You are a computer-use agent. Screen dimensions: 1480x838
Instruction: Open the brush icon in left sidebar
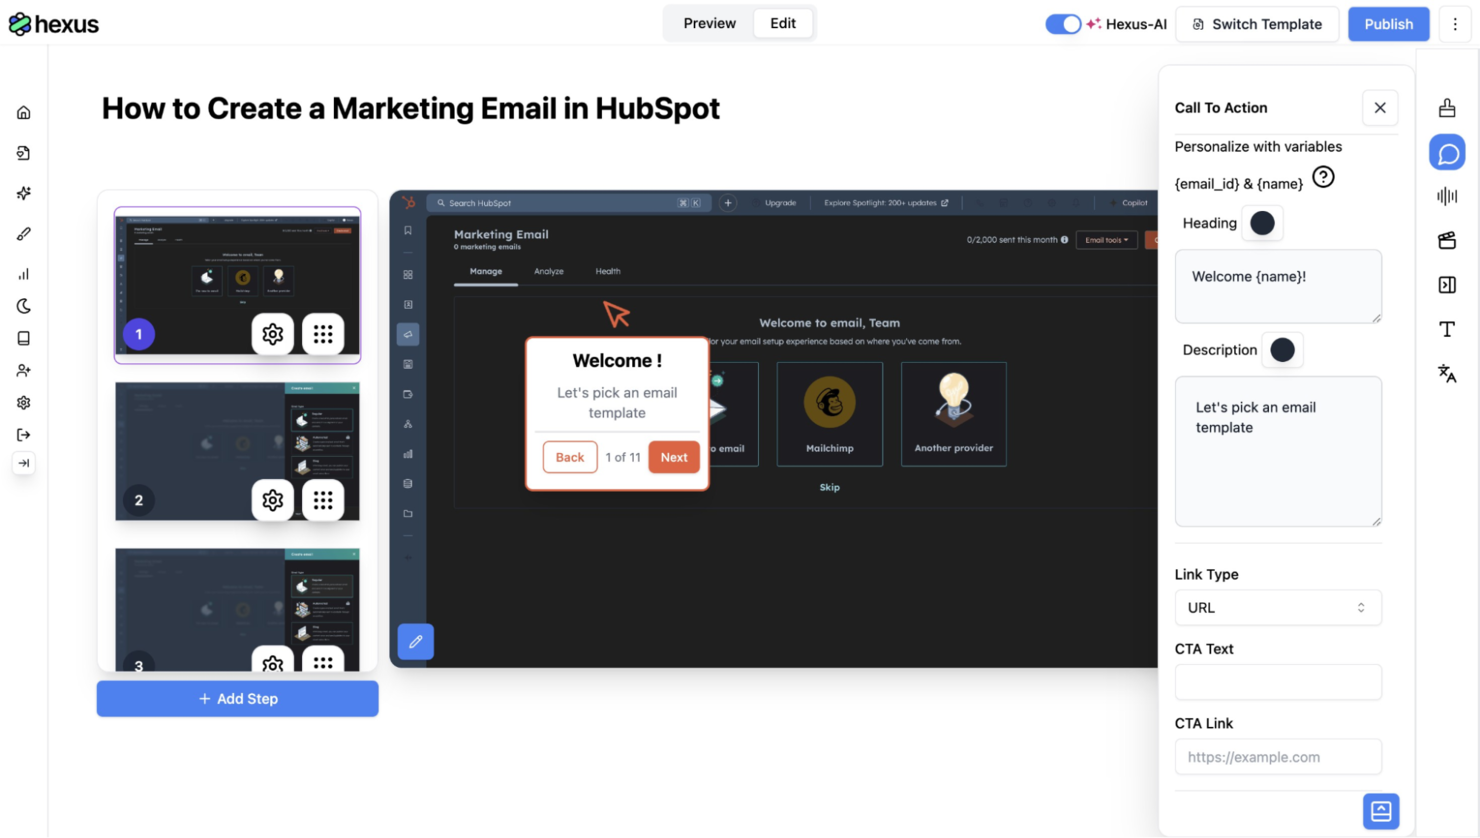[24, 234]
